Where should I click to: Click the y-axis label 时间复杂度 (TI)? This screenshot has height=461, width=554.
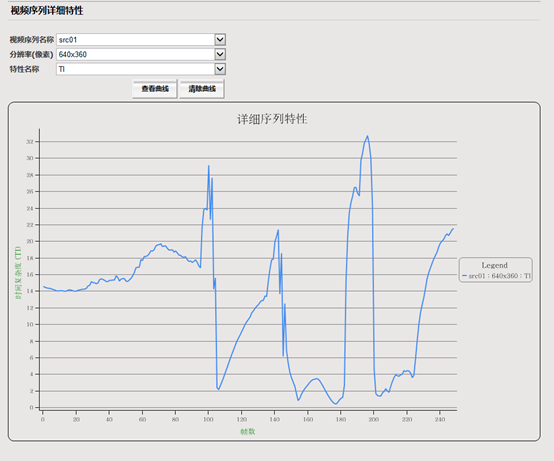point(18,273)
